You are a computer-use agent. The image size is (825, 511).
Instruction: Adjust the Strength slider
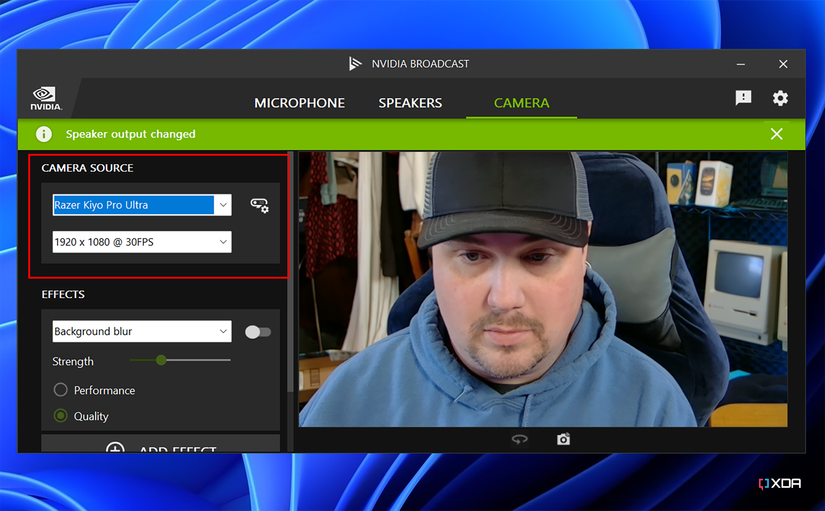[x=179, y=360]
